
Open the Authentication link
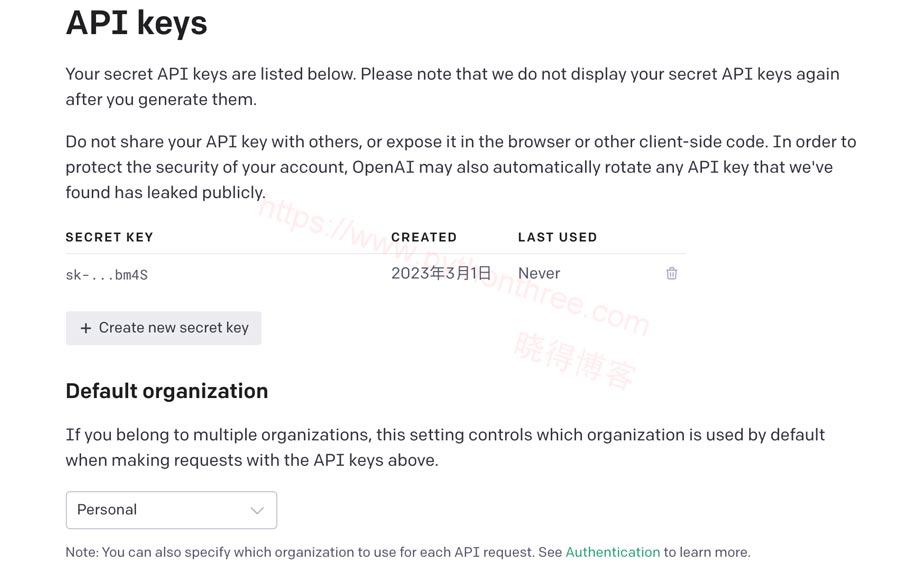point(612,552)
